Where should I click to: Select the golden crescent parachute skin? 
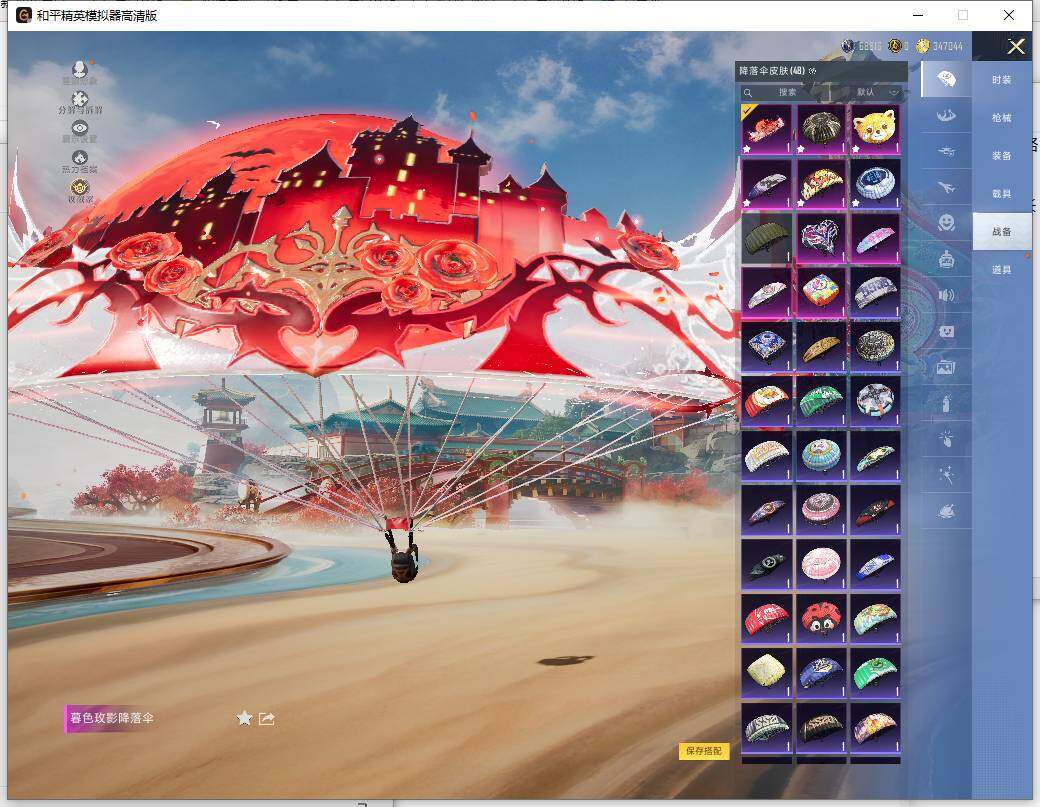(x=820, y=346)
